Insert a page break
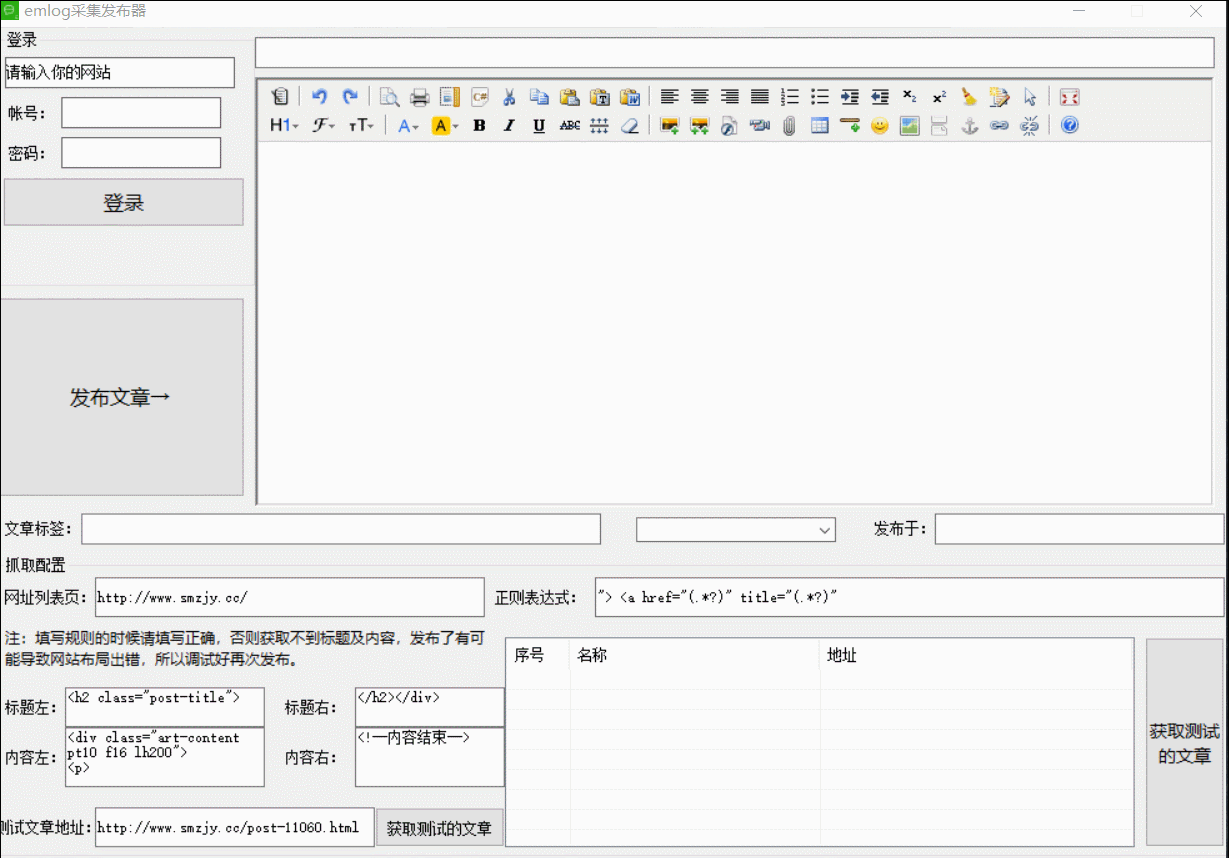Viewport: 1229px width, 858px height. pyautogui.click(x=940, y=126)
